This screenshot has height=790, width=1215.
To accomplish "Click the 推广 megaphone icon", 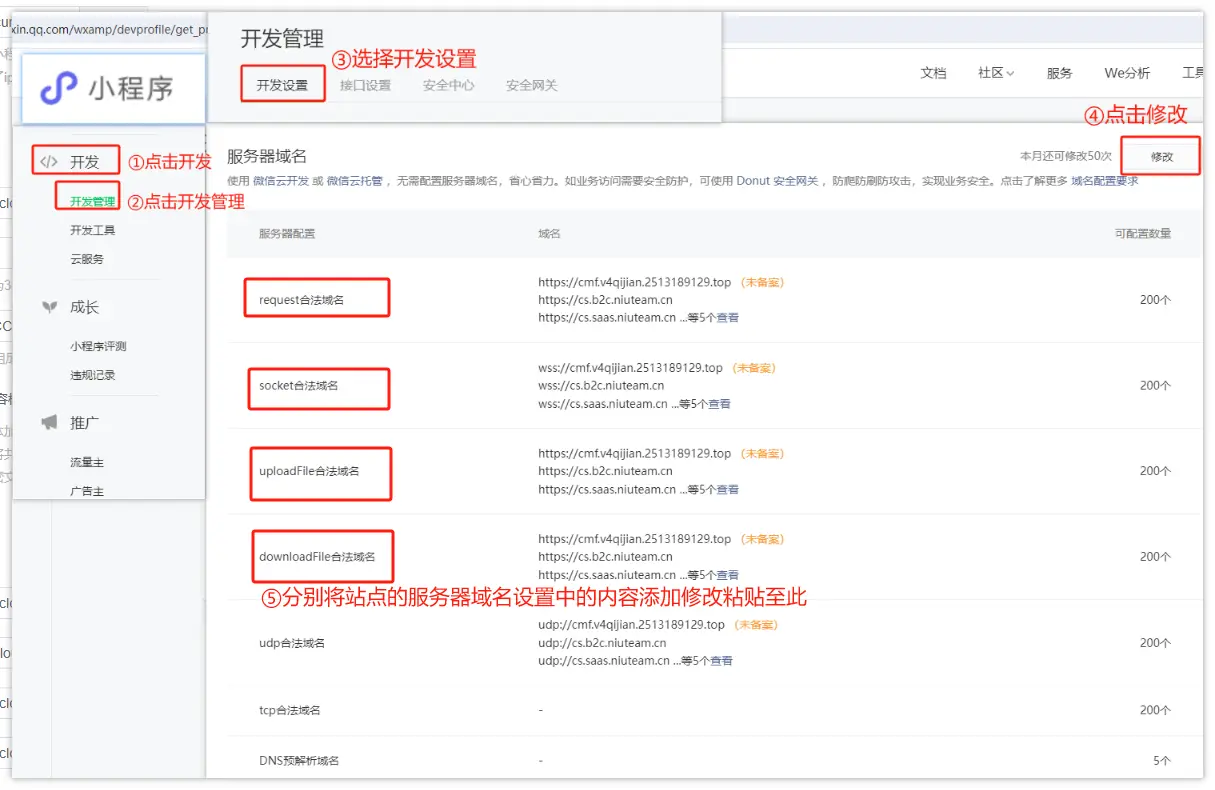I will click(x=48, y=423).
